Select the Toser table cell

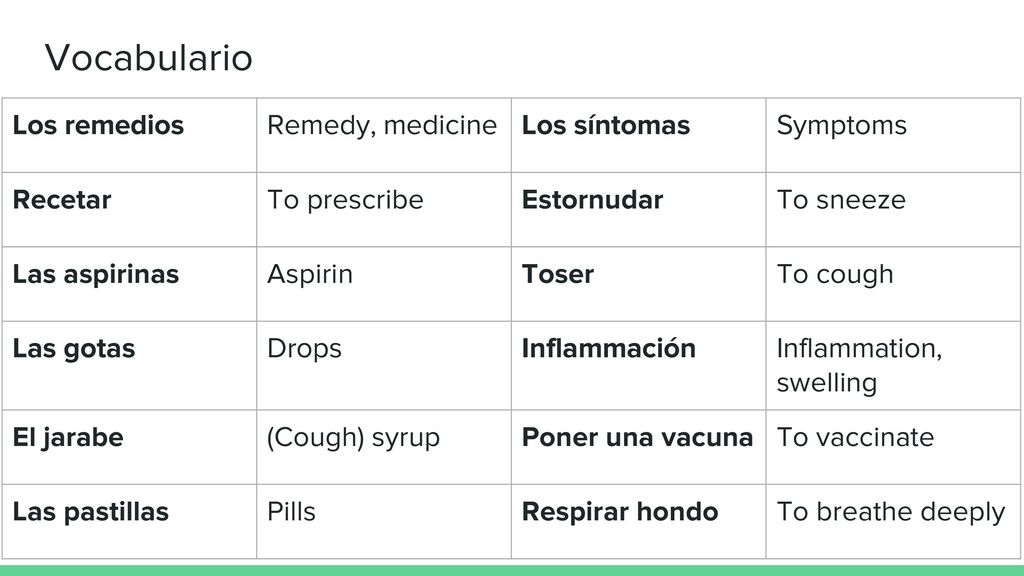click(639, 284)
